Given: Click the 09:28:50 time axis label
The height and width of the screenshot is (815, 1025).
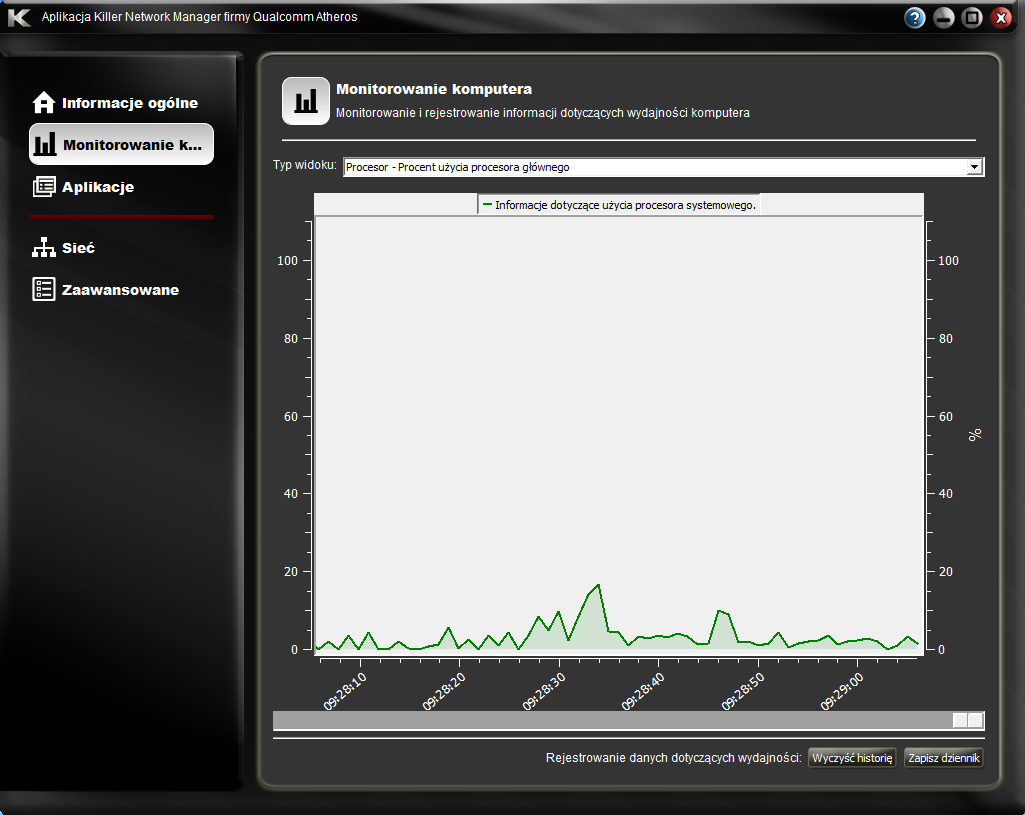Looking at the screenshot, I should [x=742, y=691].
